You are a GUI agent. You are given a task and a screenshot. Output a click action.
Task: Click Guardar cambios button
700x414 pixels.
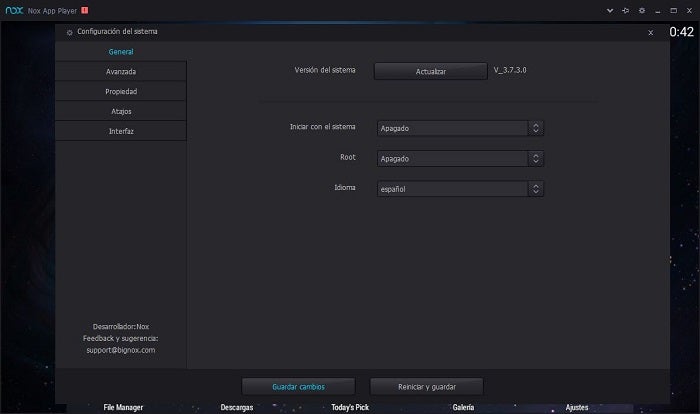coord(298,387)
